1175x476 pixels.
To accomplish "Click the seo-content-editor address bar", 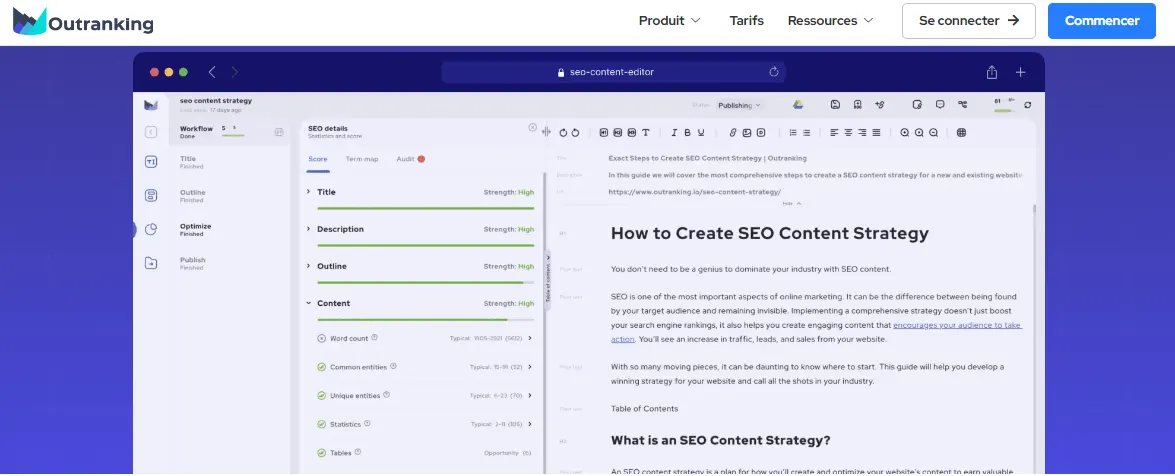I will tap(613, 72).
